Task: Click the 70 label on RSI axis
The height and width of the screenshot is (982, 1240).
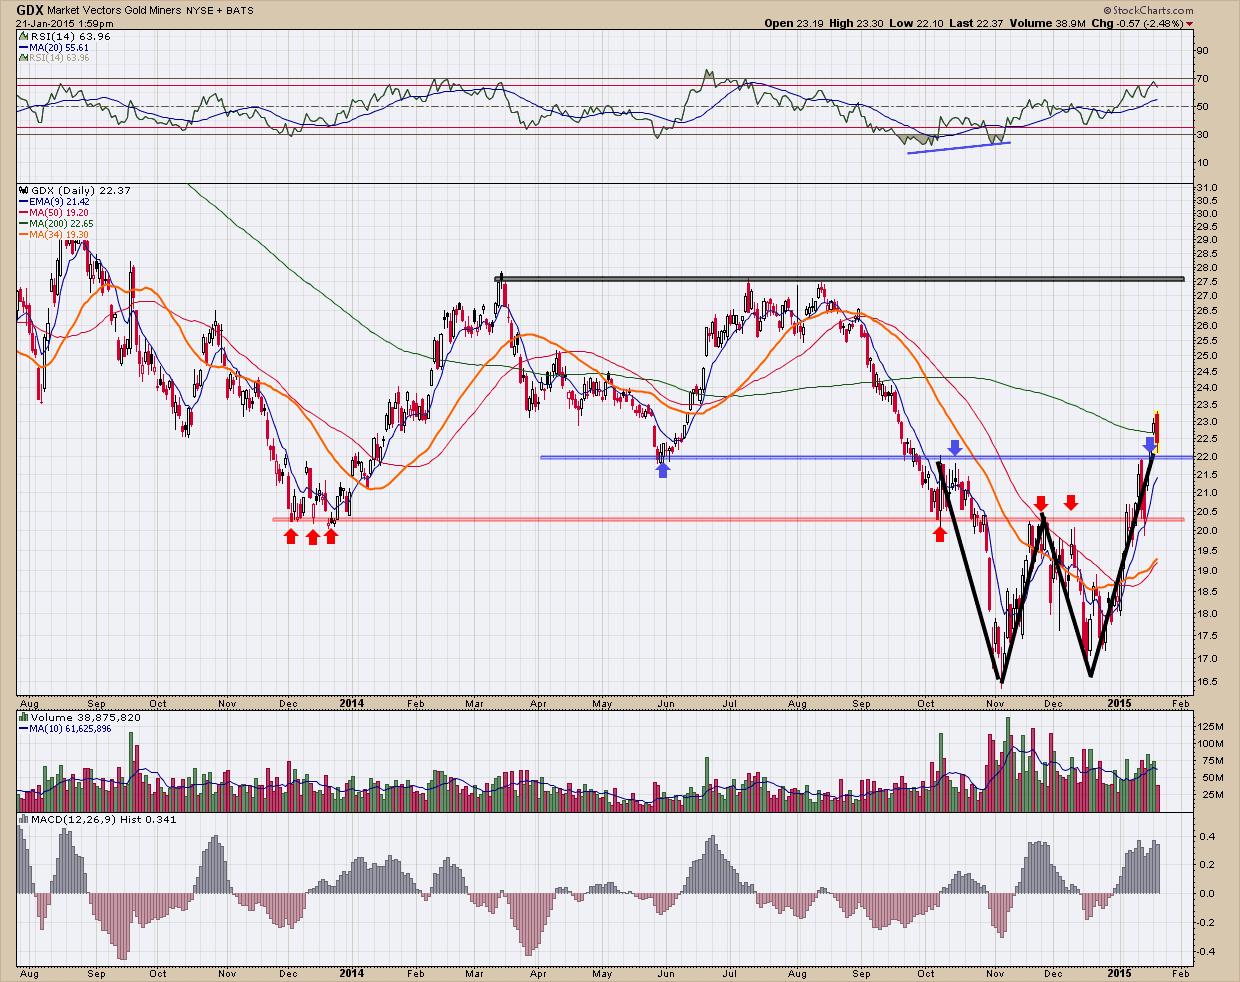Action: click(1203, 79)
